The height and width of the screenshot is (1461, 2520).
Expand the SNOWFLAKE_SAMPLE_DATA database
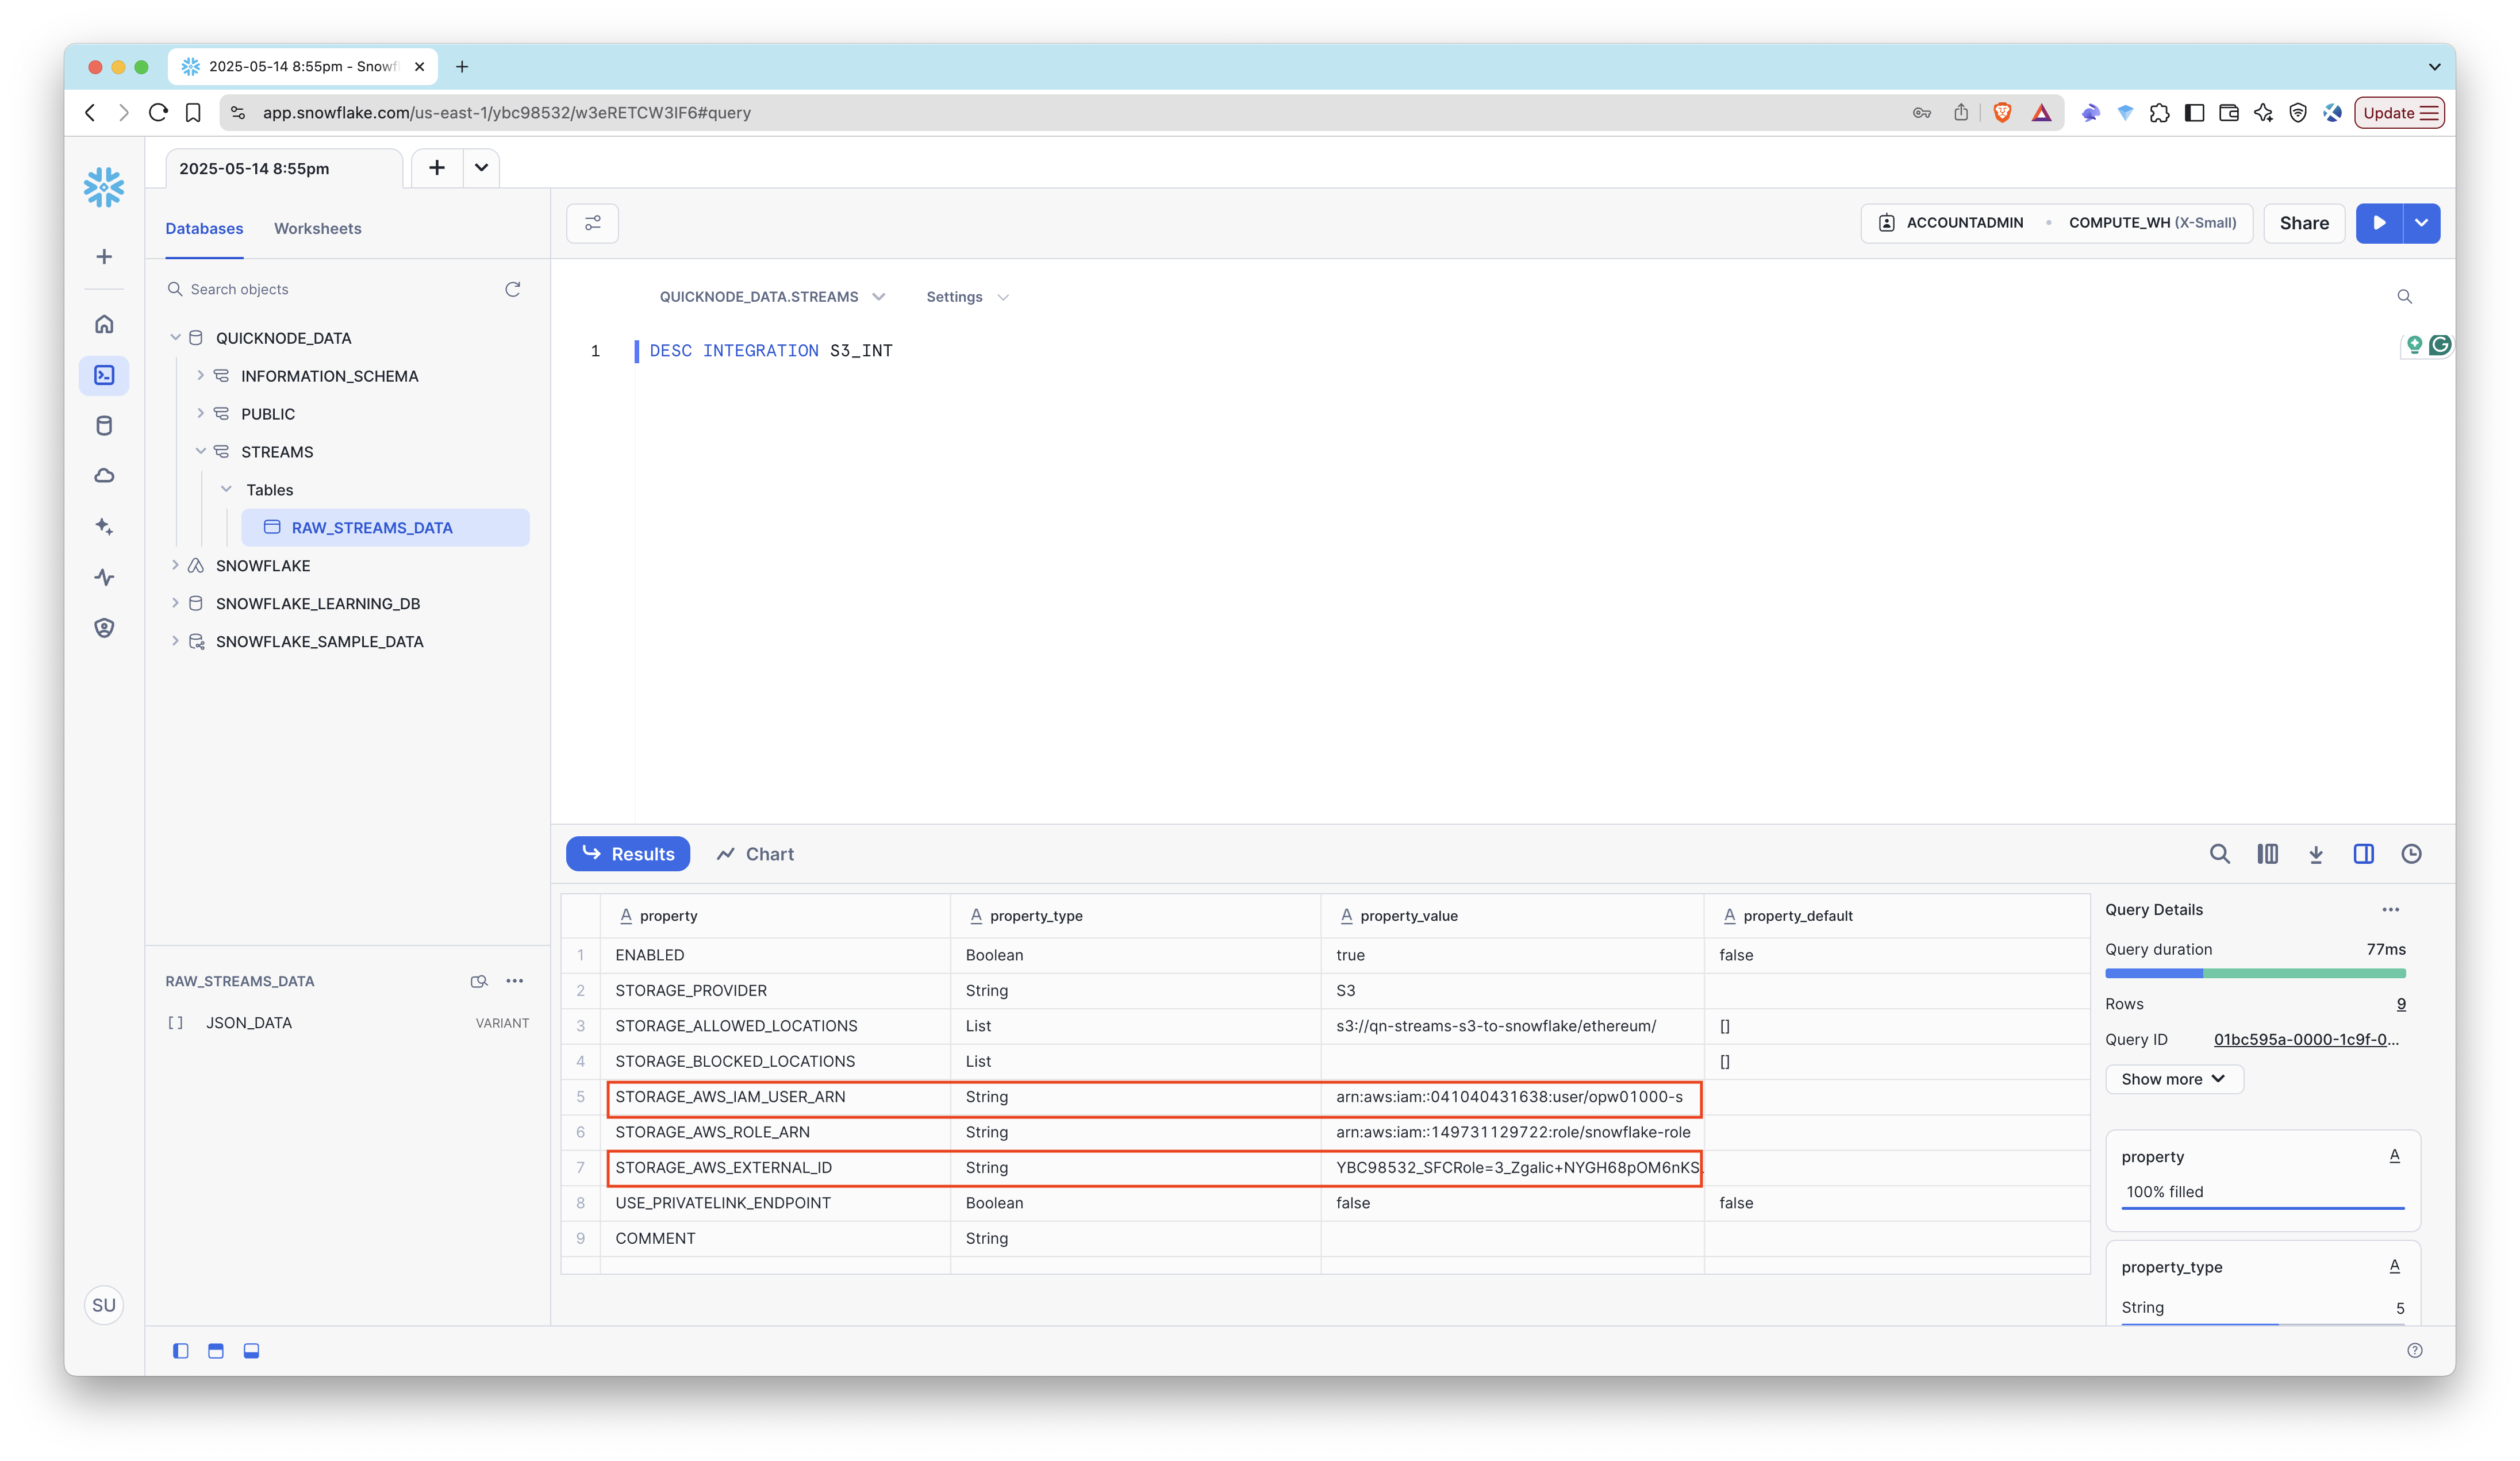[x=177, y=641]
